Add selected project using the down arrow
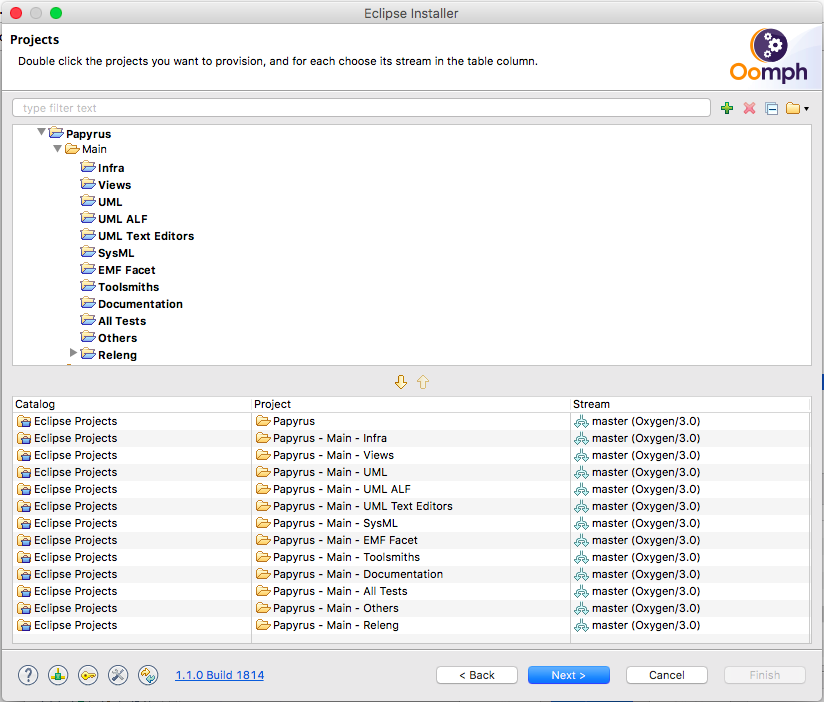The width and height of the screenshot is (824, 702). point(401,382)
